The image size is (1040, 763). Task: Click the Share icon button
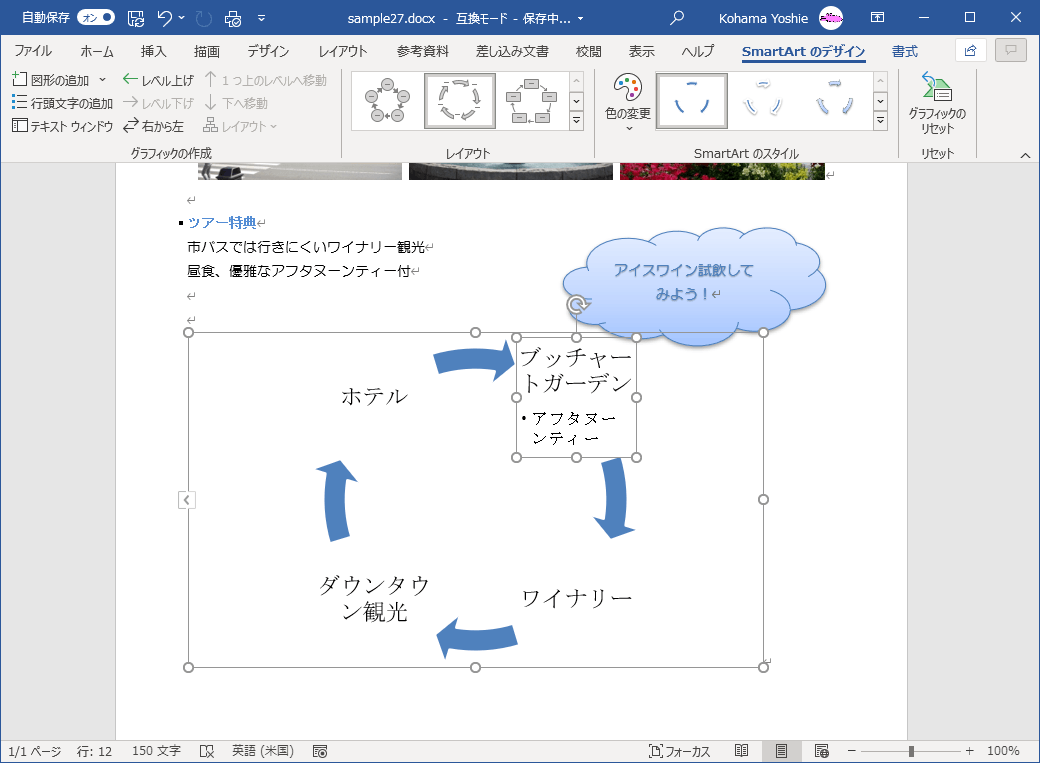[x=970, y=50]
